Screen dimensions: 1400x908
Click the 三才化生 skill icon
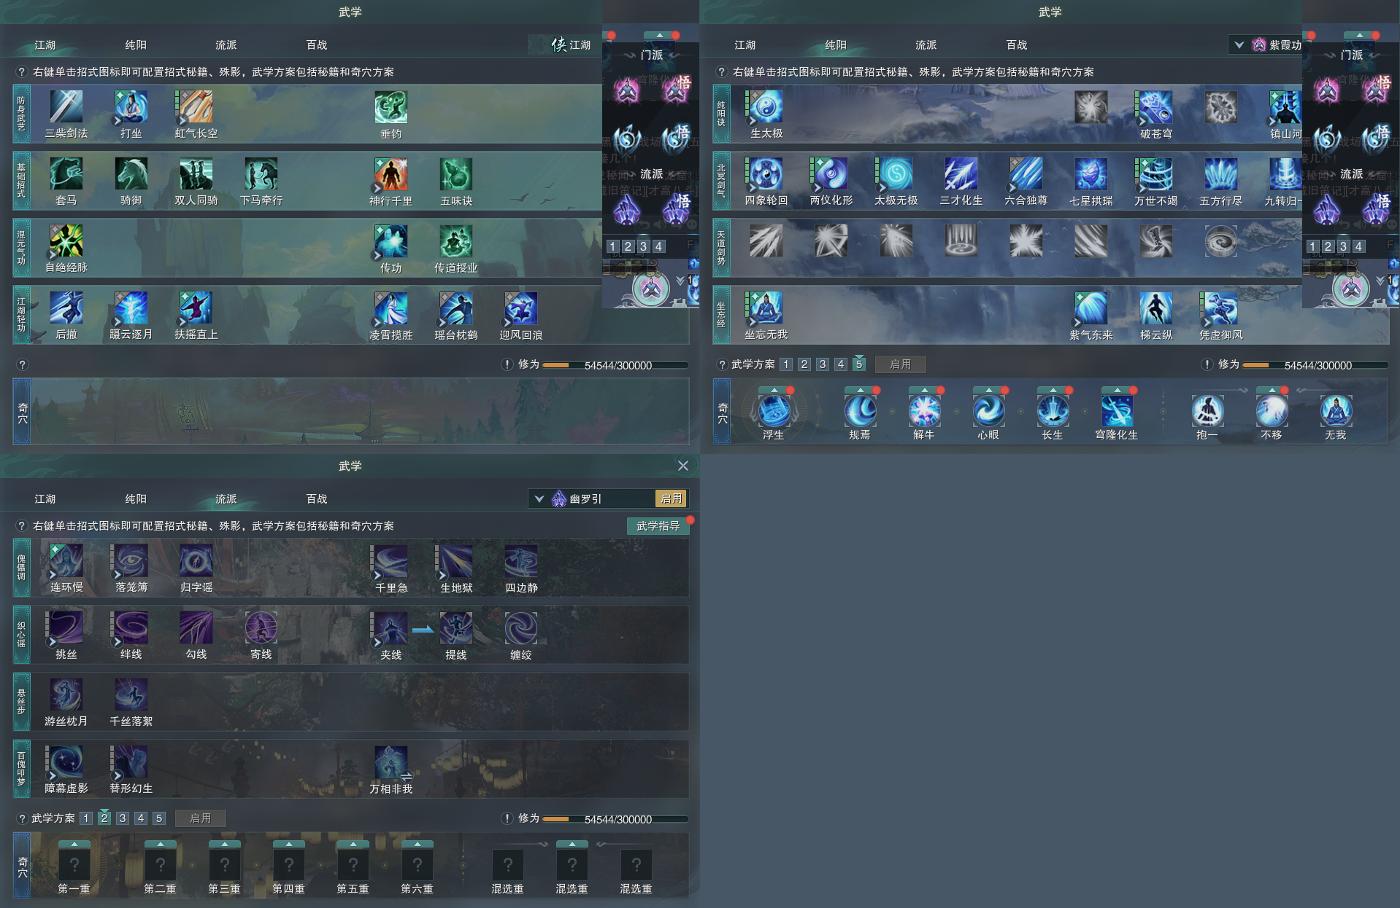coord(961,174)
